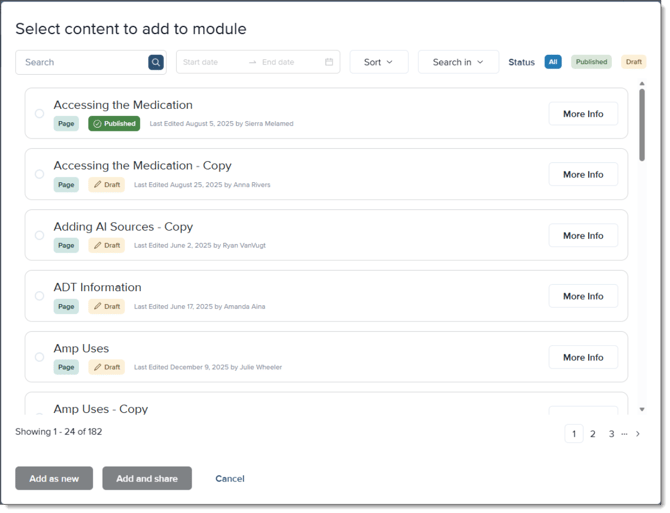Filter status by Published

point(591,62)
